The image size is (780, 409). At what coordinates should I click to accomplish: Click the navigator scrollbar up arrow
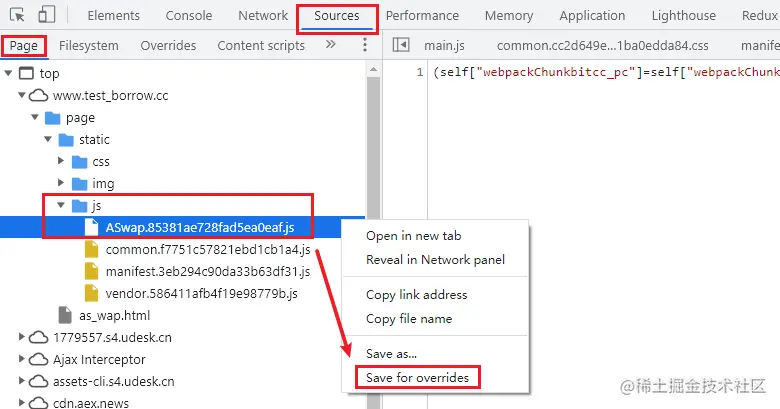pyautogui.click(x=374, y=70)
